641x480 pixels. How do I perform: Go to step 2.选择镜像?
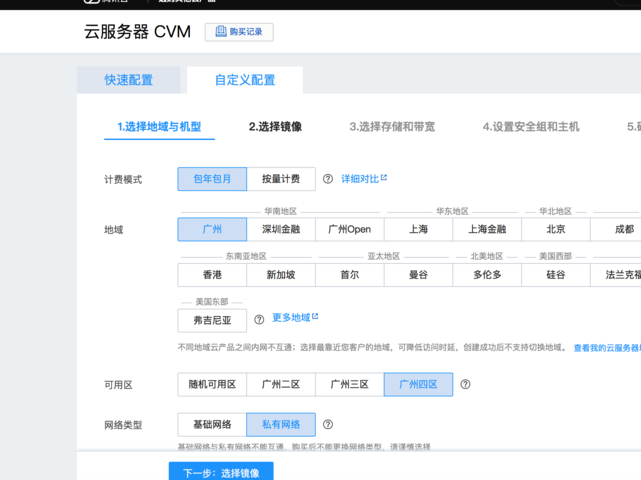pyautogui.click(x=275, y=127)
